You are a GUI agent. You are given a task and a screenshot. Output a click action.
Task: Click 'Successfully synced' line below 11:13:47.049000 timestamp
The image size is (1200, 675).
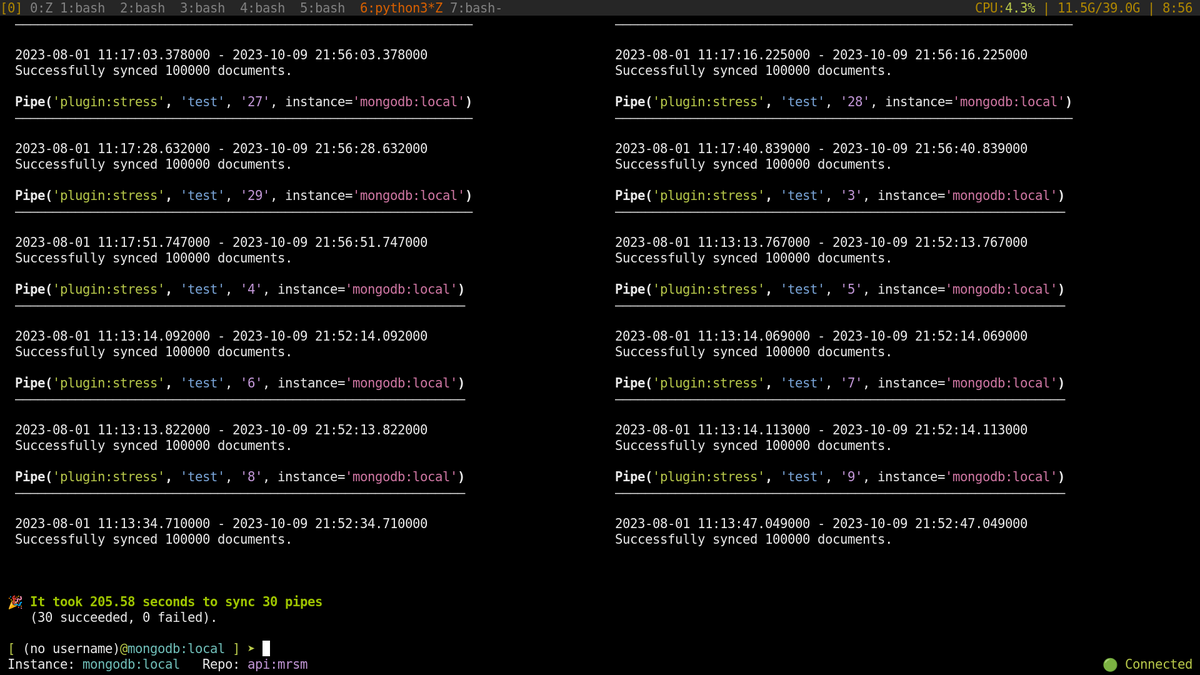pyautogui.click(x=753, y=540)
